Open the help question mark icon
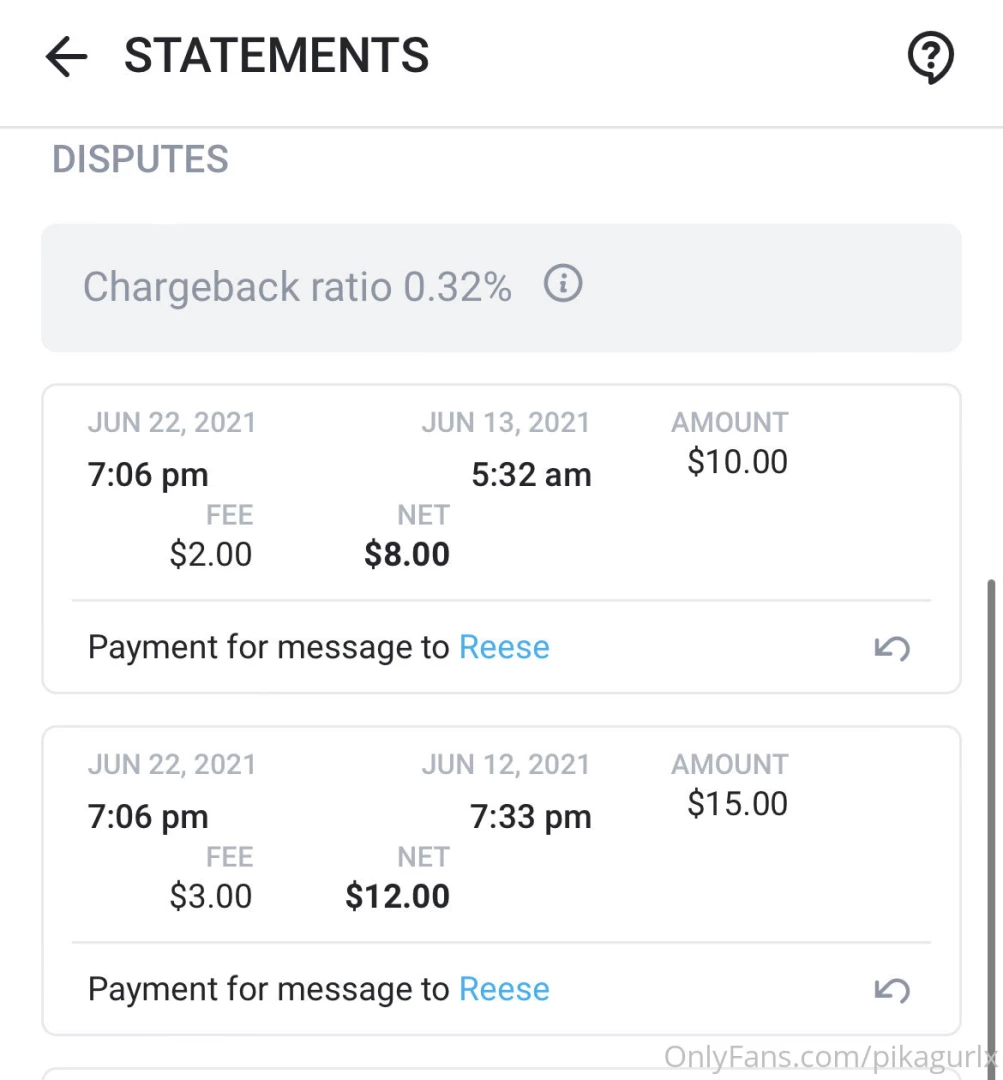This screenshot has width=1003, height=1080. [930, 58]
